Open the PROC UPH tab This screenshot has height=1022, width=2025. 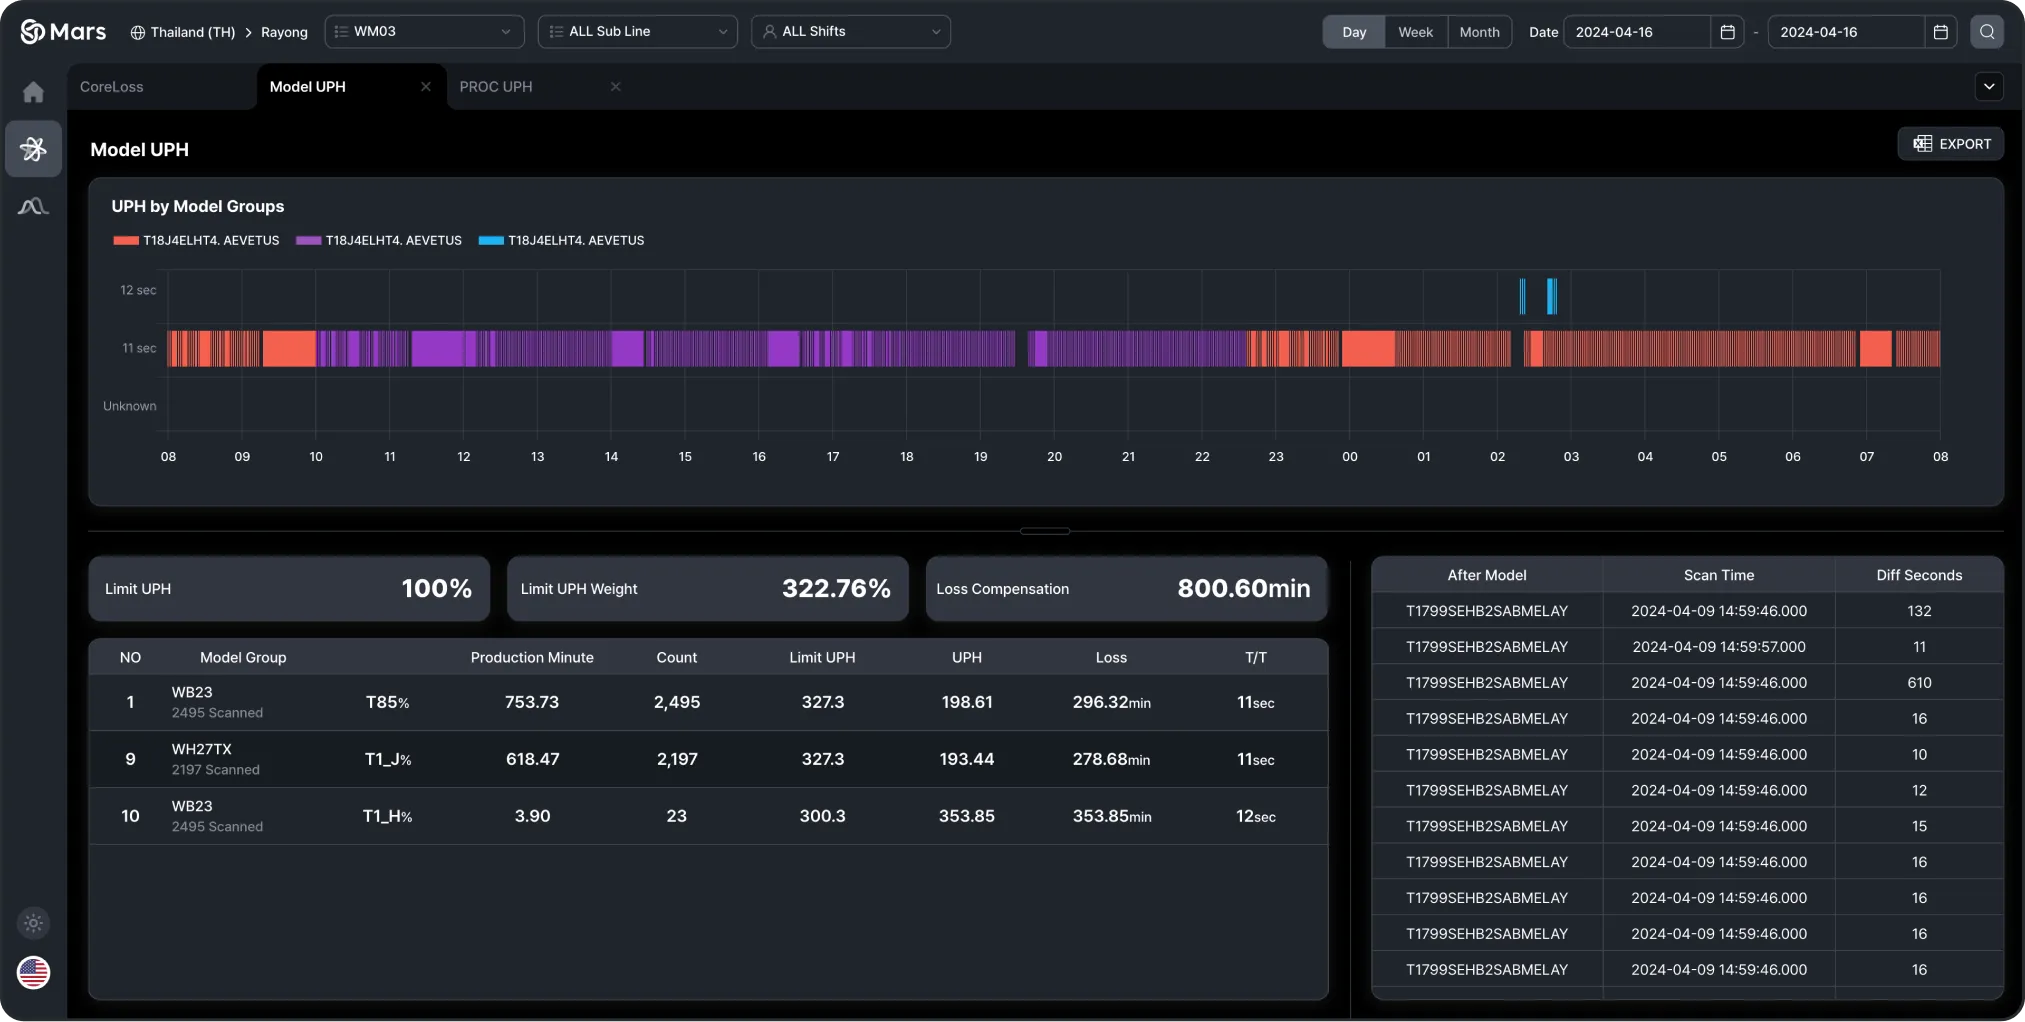click(496, 87)
